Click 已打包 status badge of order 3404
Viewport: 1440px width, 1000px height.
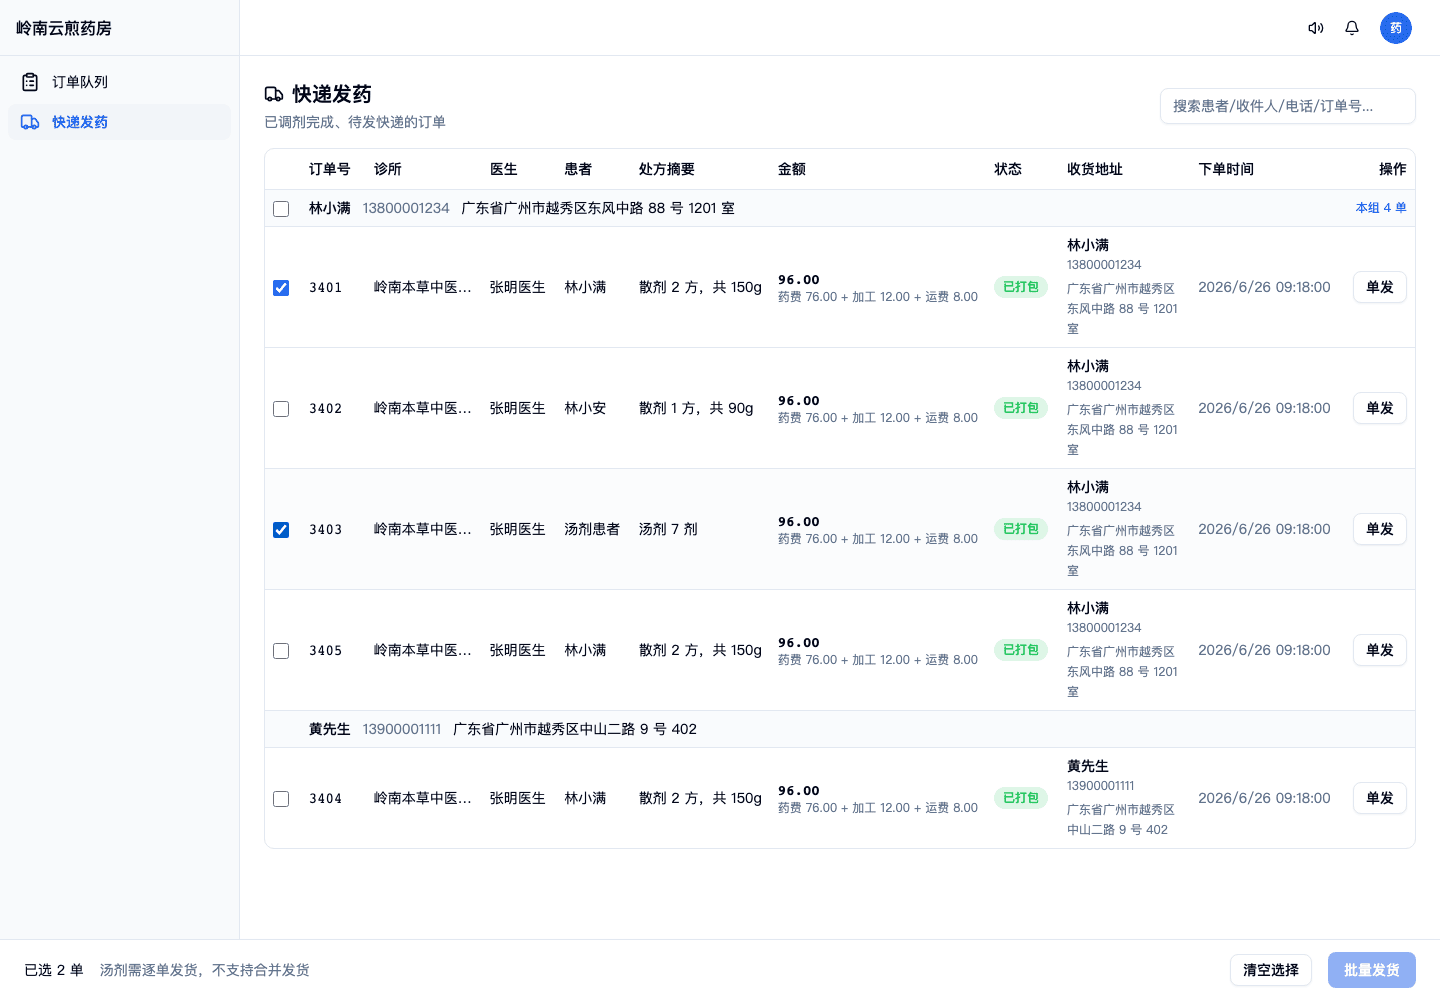point(1021,798)
